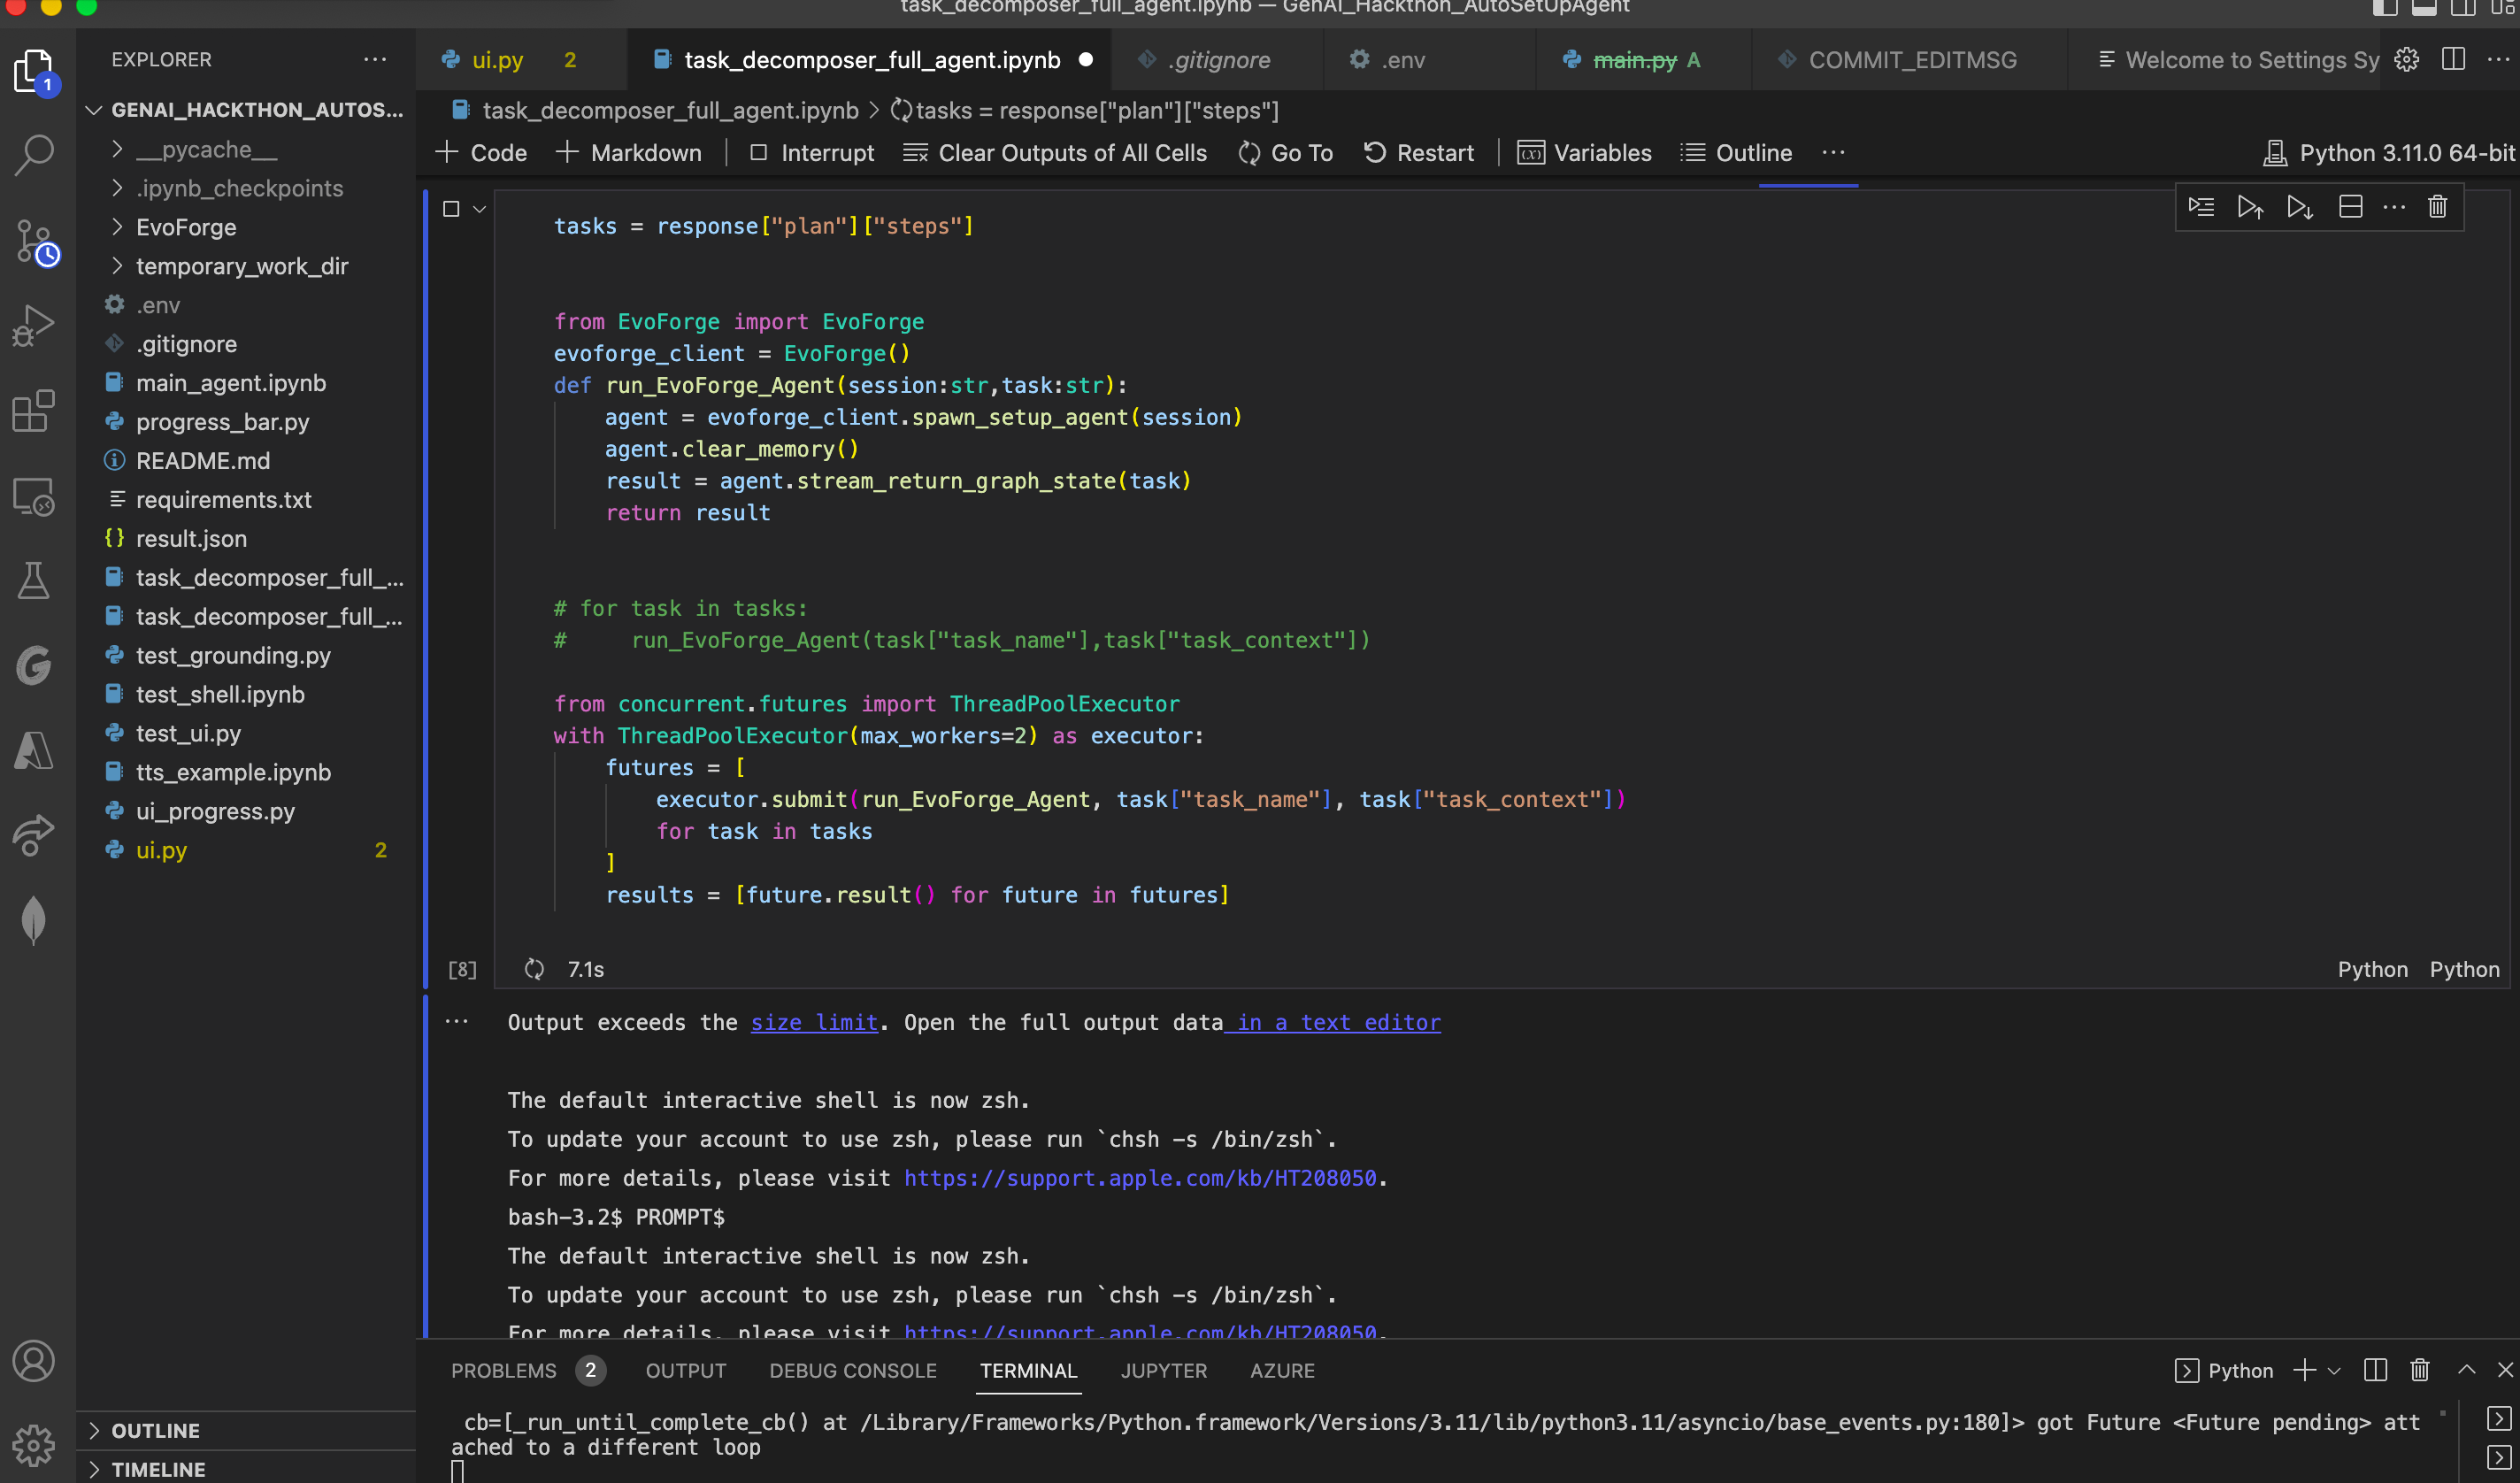The height and width of the screenshot is (1483, 2520).
Task: Stop the running cell execution square
Action: [x=451, y=209]
